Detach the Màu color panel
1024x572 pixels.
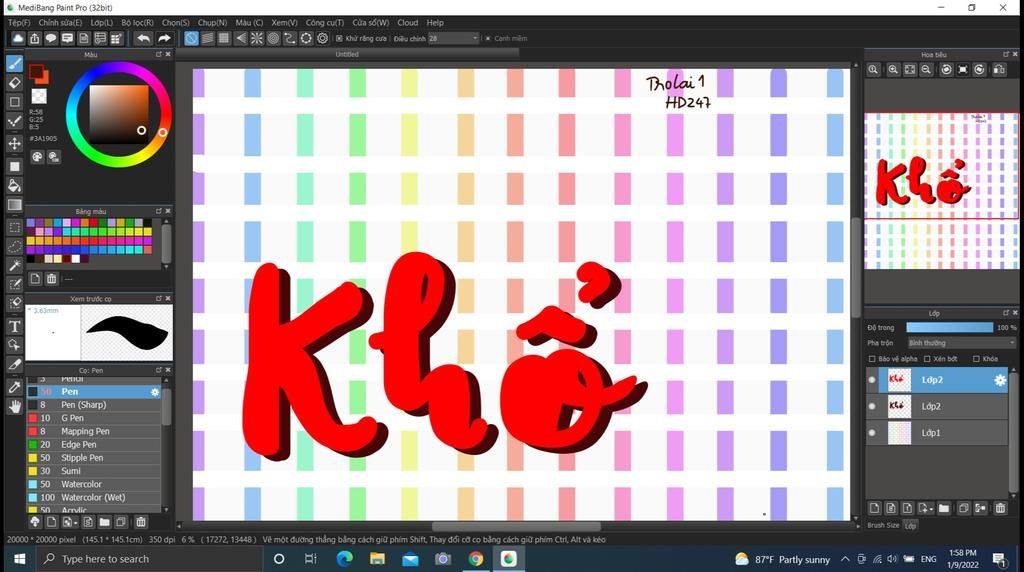pos(159,54)
